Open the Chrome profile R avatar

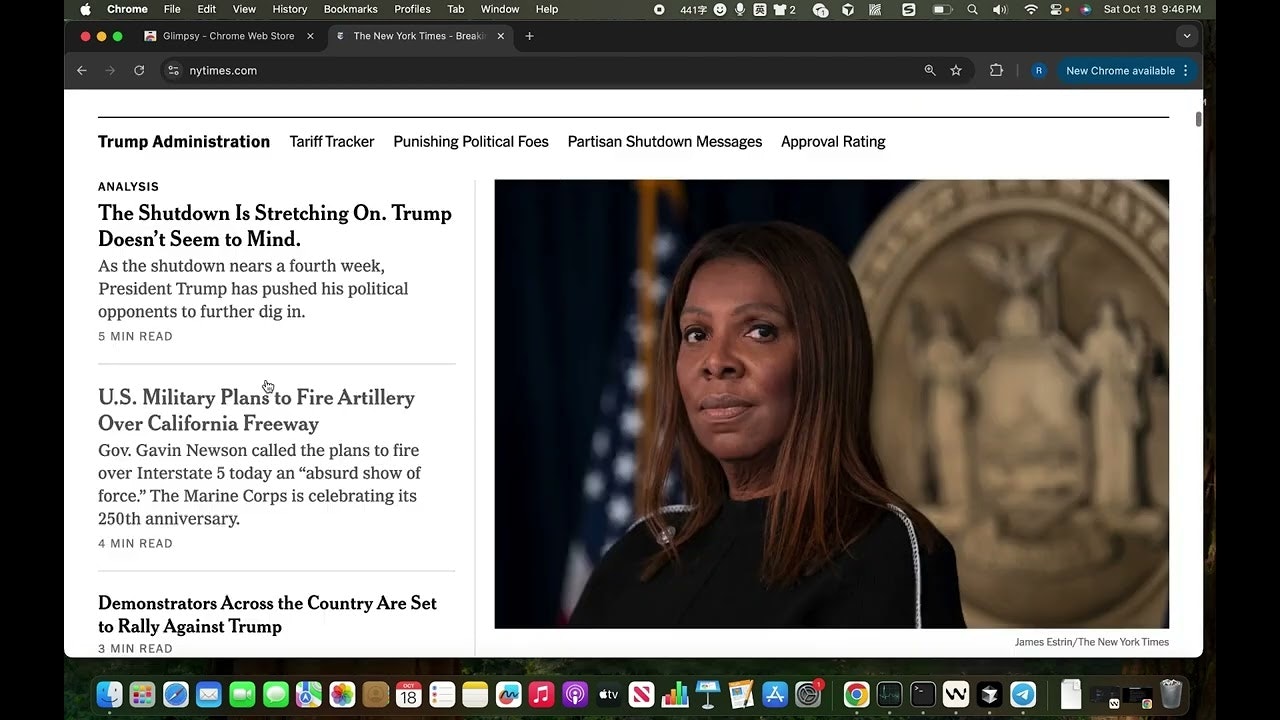1039,70
